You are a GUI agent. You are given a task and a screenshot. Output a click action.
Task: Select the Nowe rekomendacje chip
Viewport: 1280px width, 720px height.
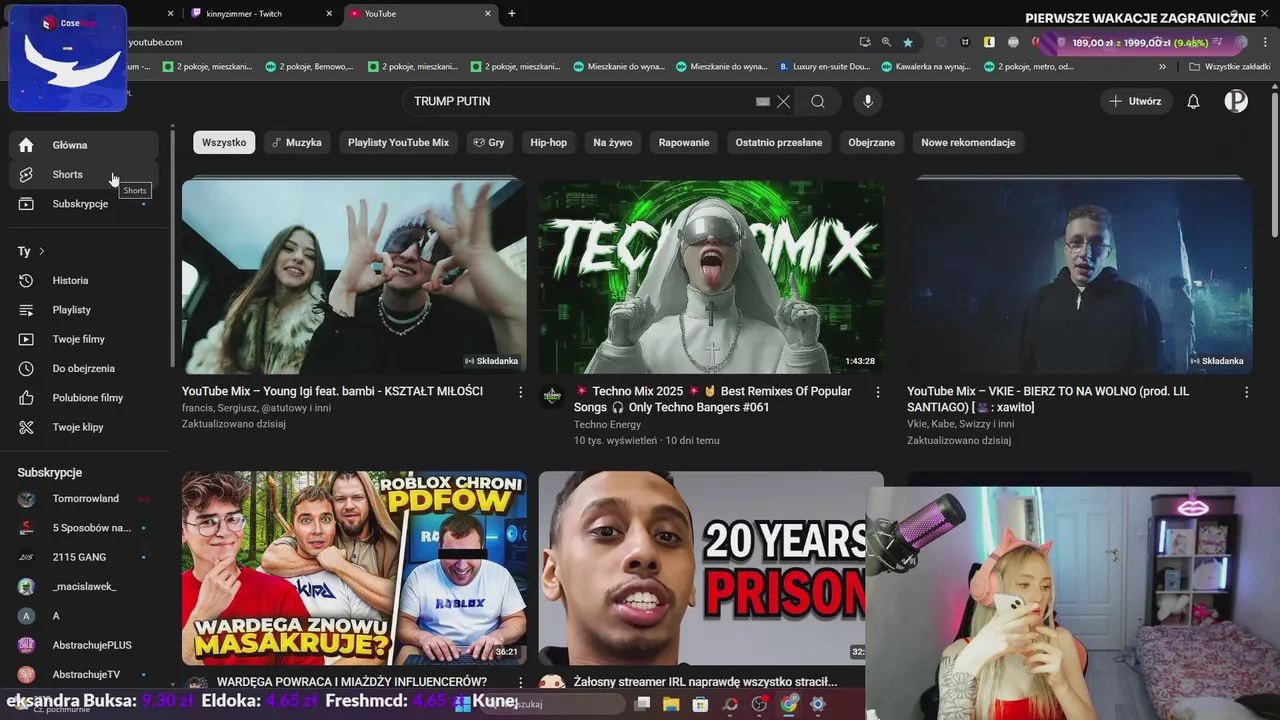[968, 143]
